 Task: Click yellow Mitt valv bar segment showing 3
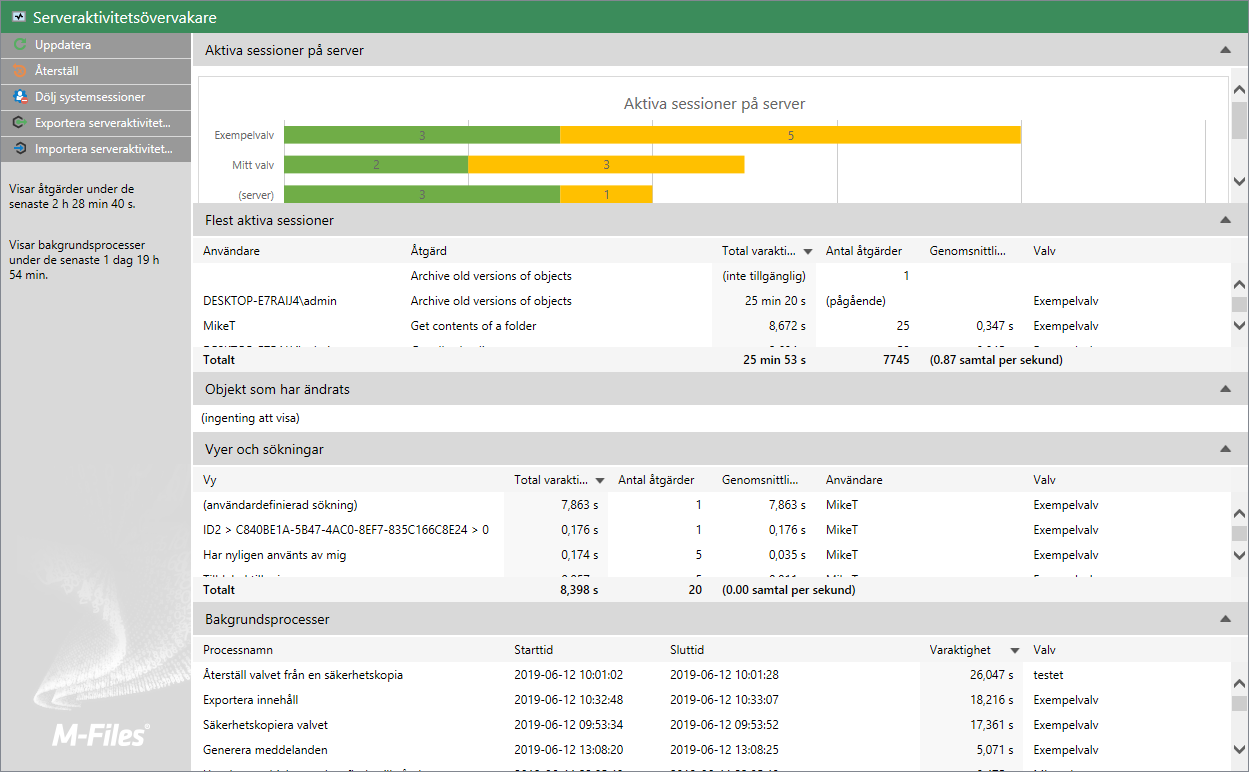pyautogui.click(x=606, y=164)
